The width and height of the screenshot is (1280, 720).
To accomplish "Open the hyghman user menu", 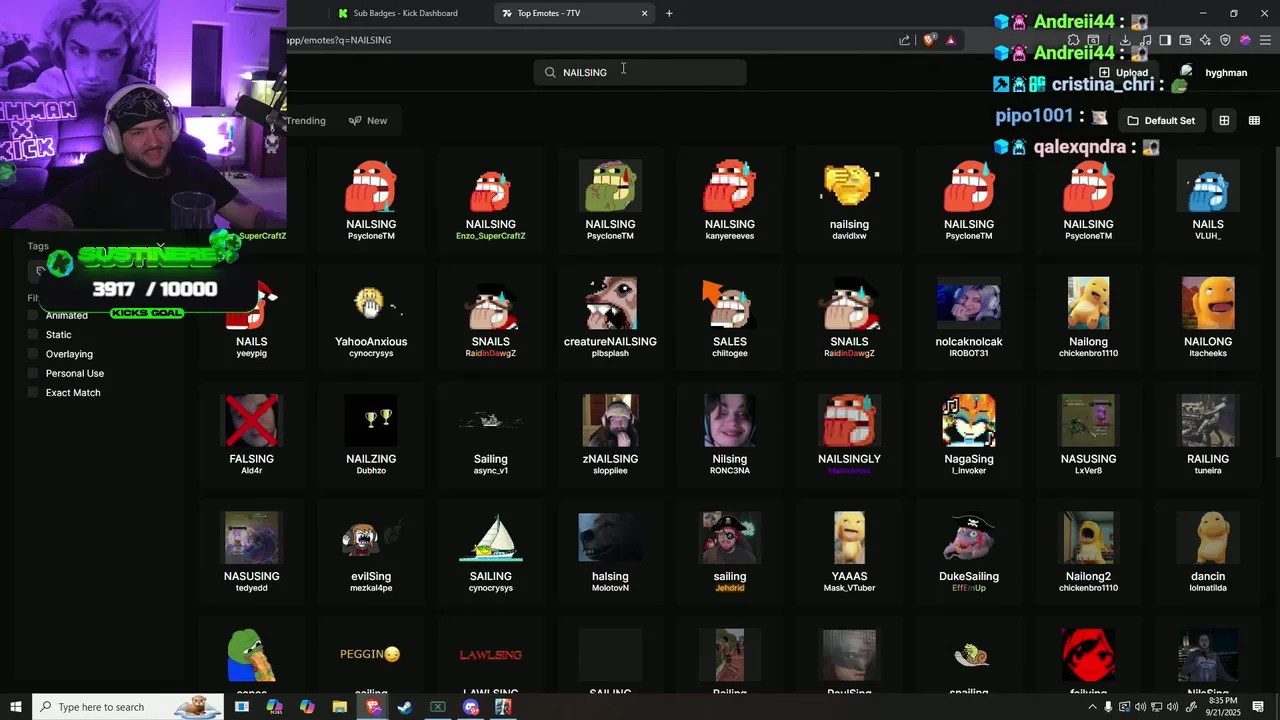I will click(1214, 72).
